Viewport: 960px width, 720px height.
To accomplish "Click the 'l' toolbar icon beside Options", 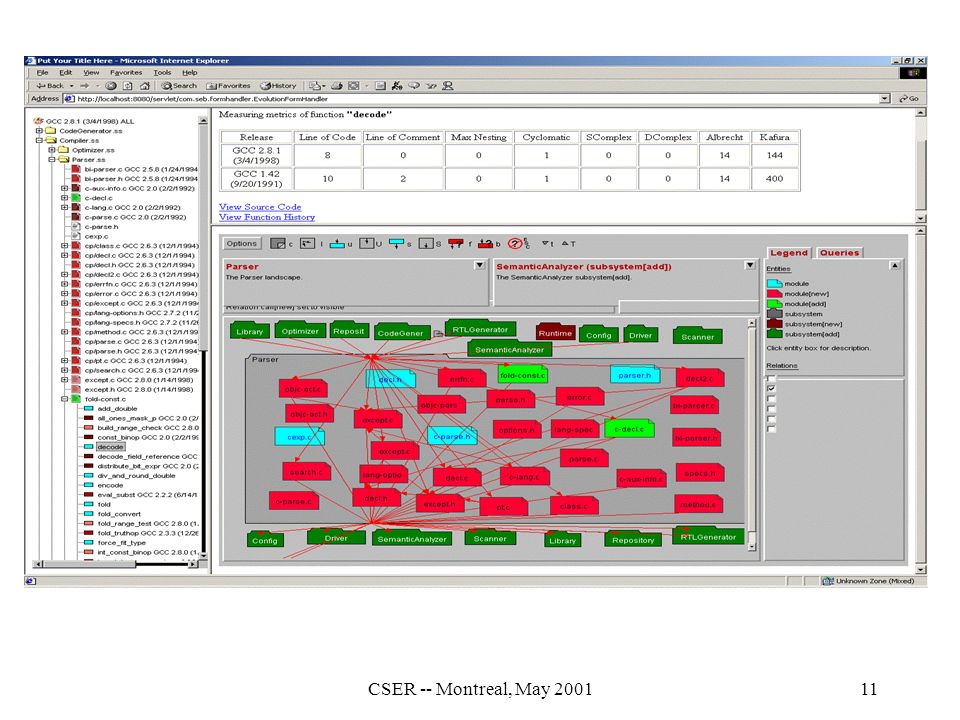I will 307,244.
